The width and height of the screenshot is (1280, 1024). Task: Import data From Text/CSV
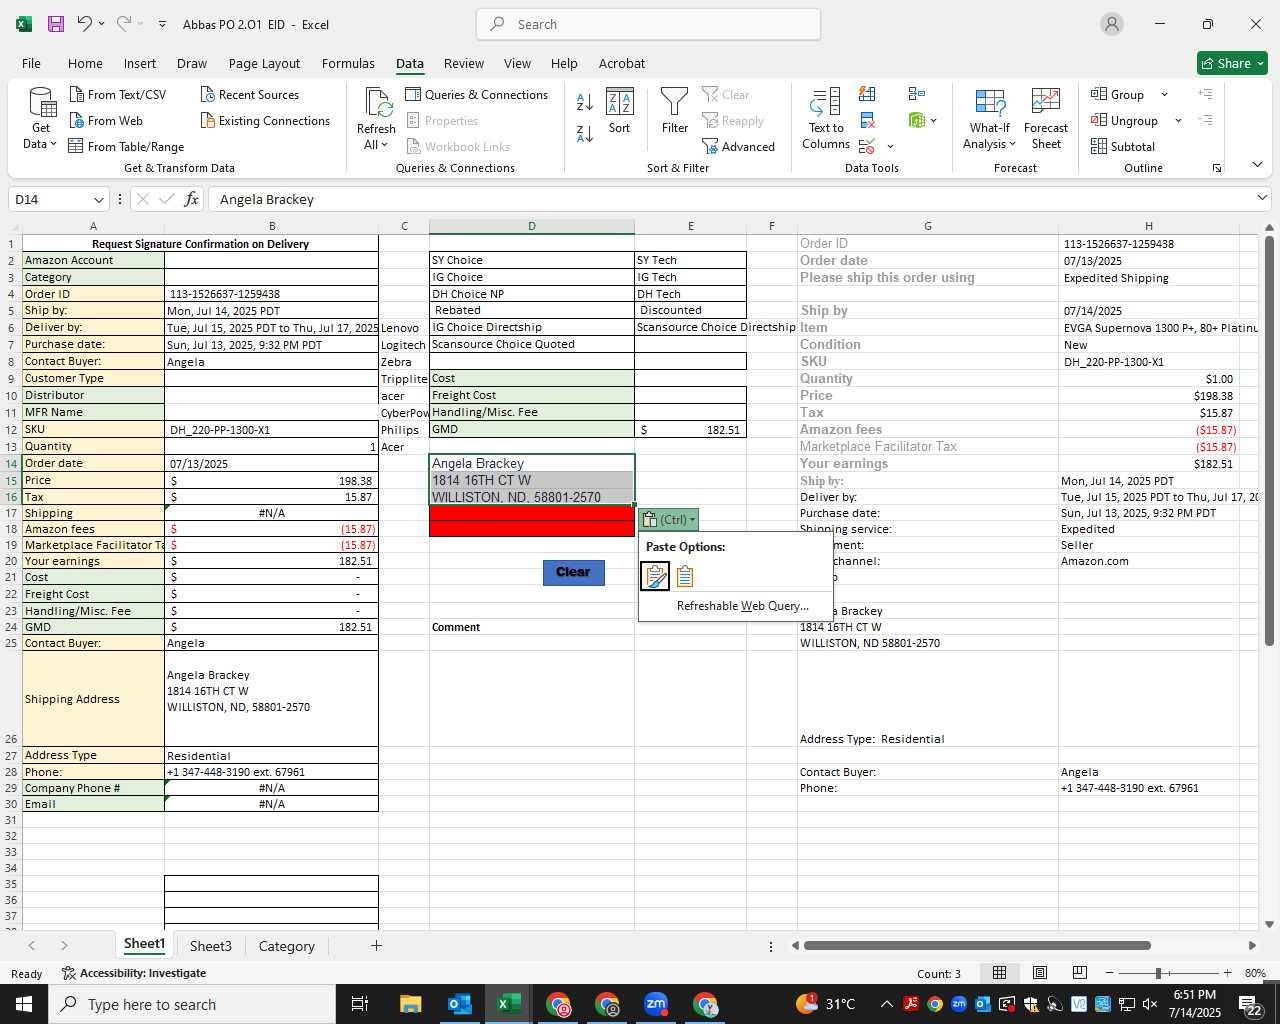pyautogui.click(x=118, y=94)
